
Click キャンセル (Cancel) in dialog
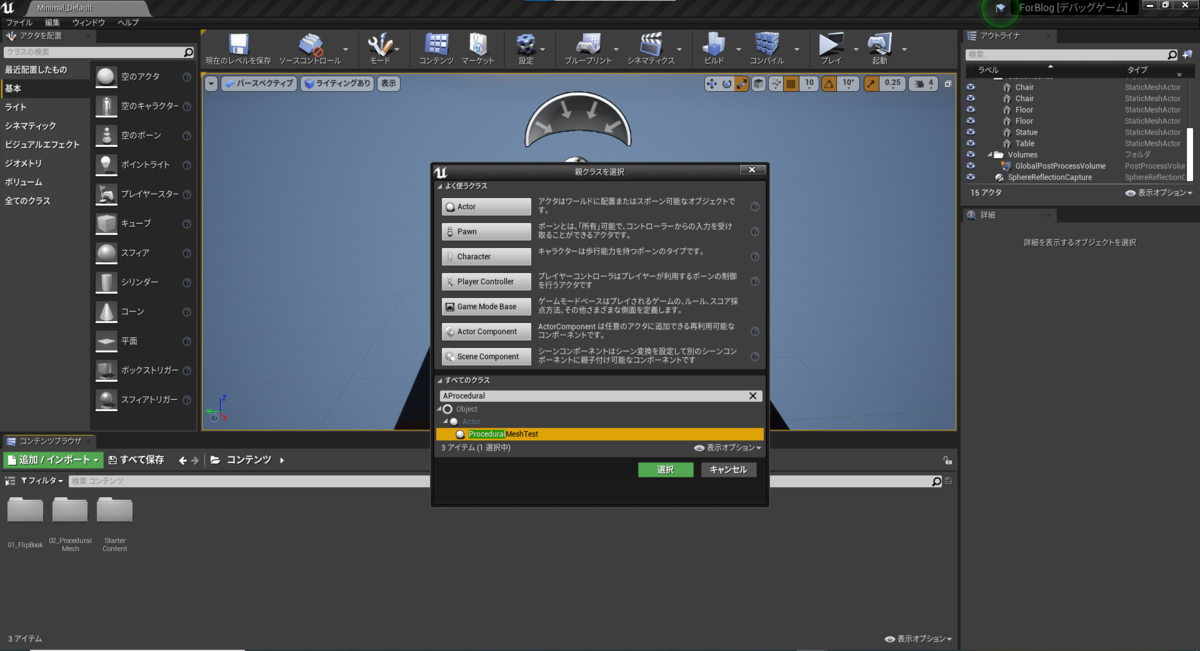728,469
